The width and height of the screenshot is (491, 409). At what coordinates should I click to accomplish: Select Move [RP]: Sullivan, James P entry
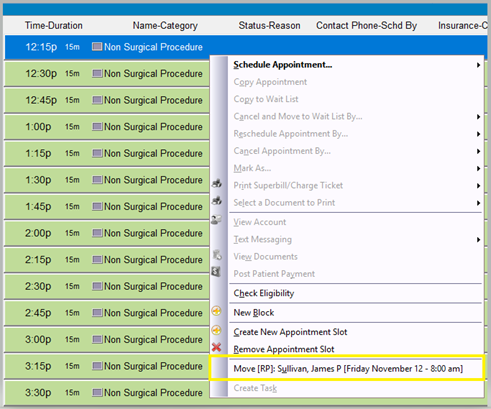click(x=347, y=369)
